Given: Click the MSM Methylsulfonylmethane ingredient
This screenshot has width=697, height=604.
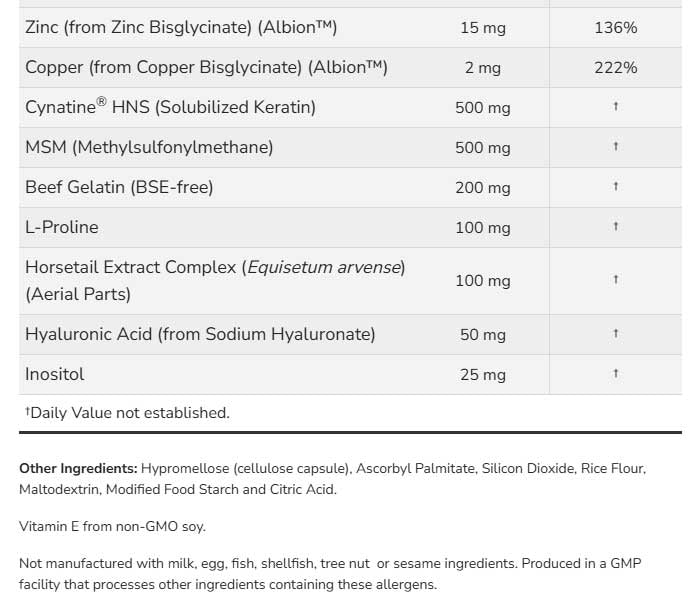Looking at the screenshot, I should click(149, 147).
